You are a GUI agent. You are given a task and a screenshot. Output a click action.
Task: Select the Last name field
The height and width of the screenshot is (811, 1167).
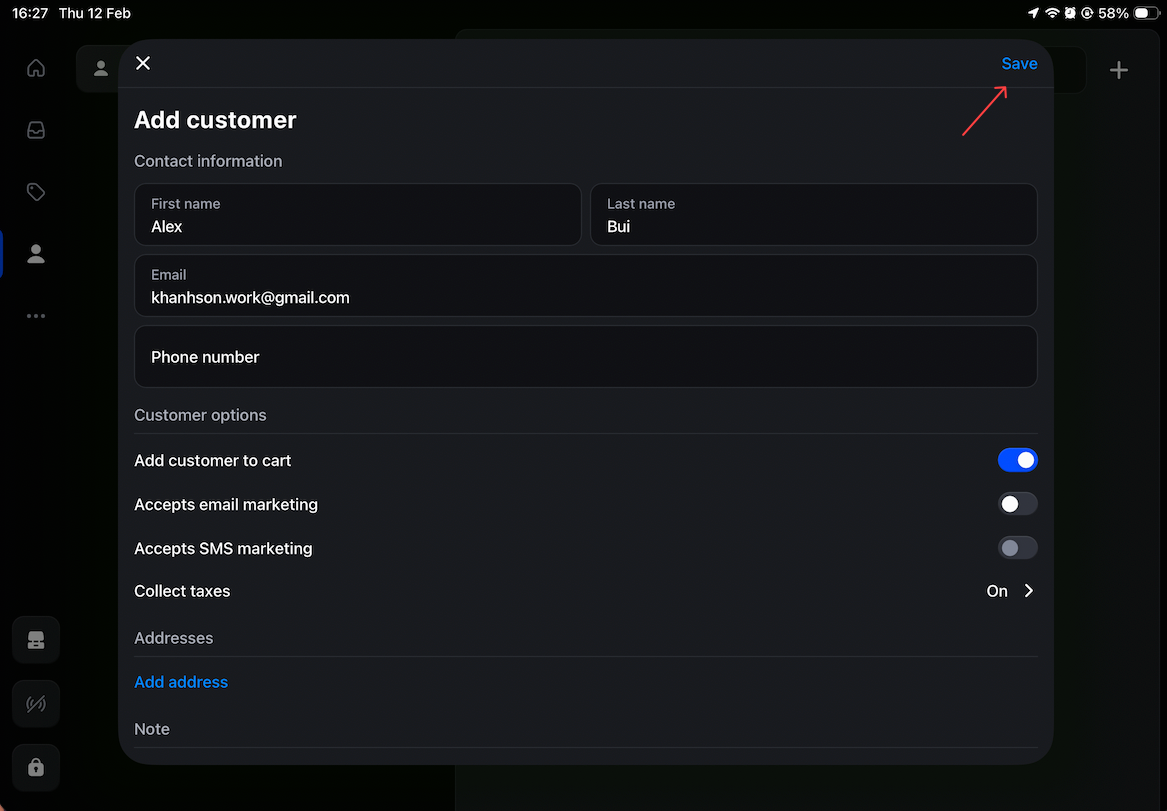813,215
